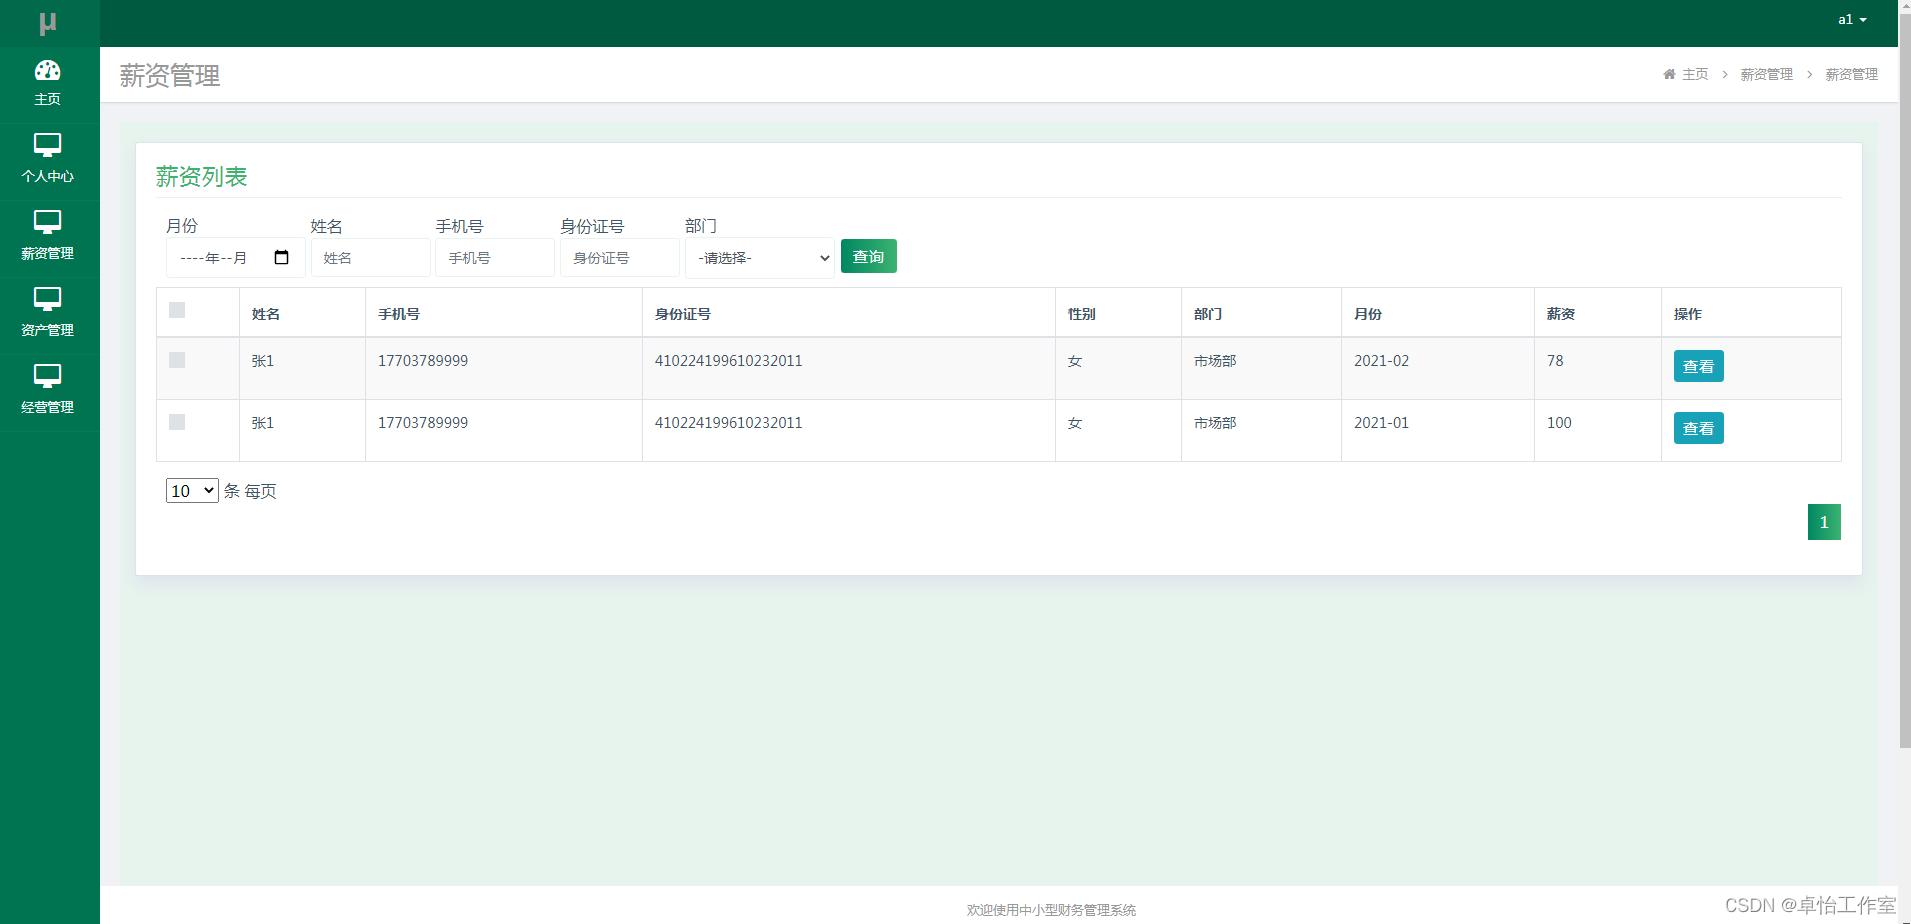Open 经营管理 monitor icon in sidebar

(x=48, y=377)
